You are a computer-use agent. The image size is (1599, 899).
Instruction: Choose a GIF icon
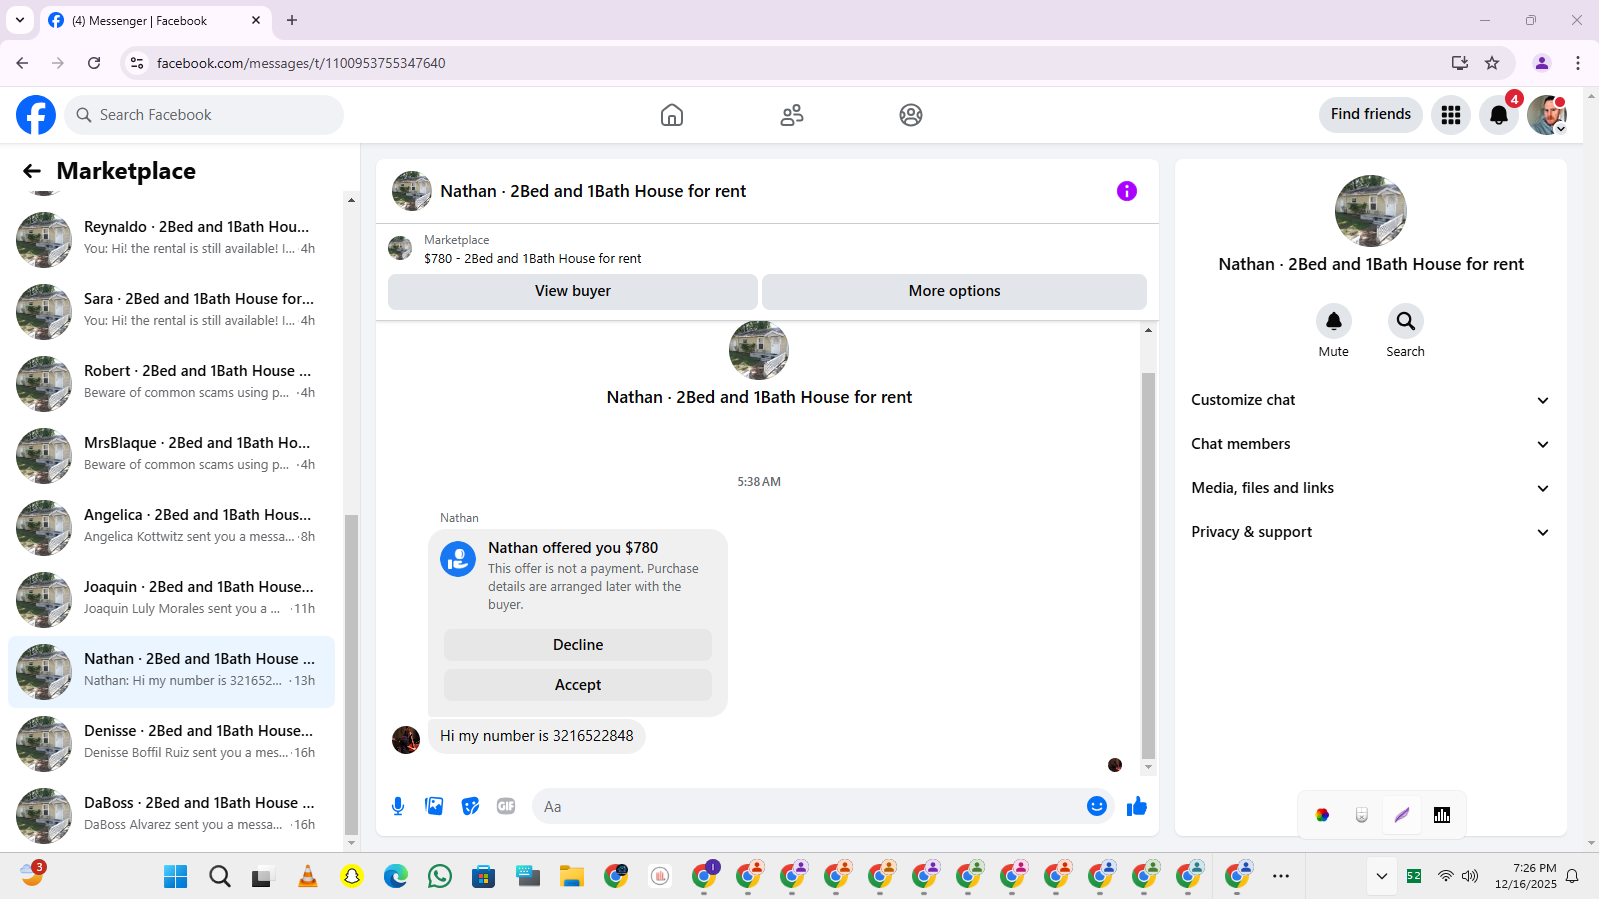tap(506, 806)
